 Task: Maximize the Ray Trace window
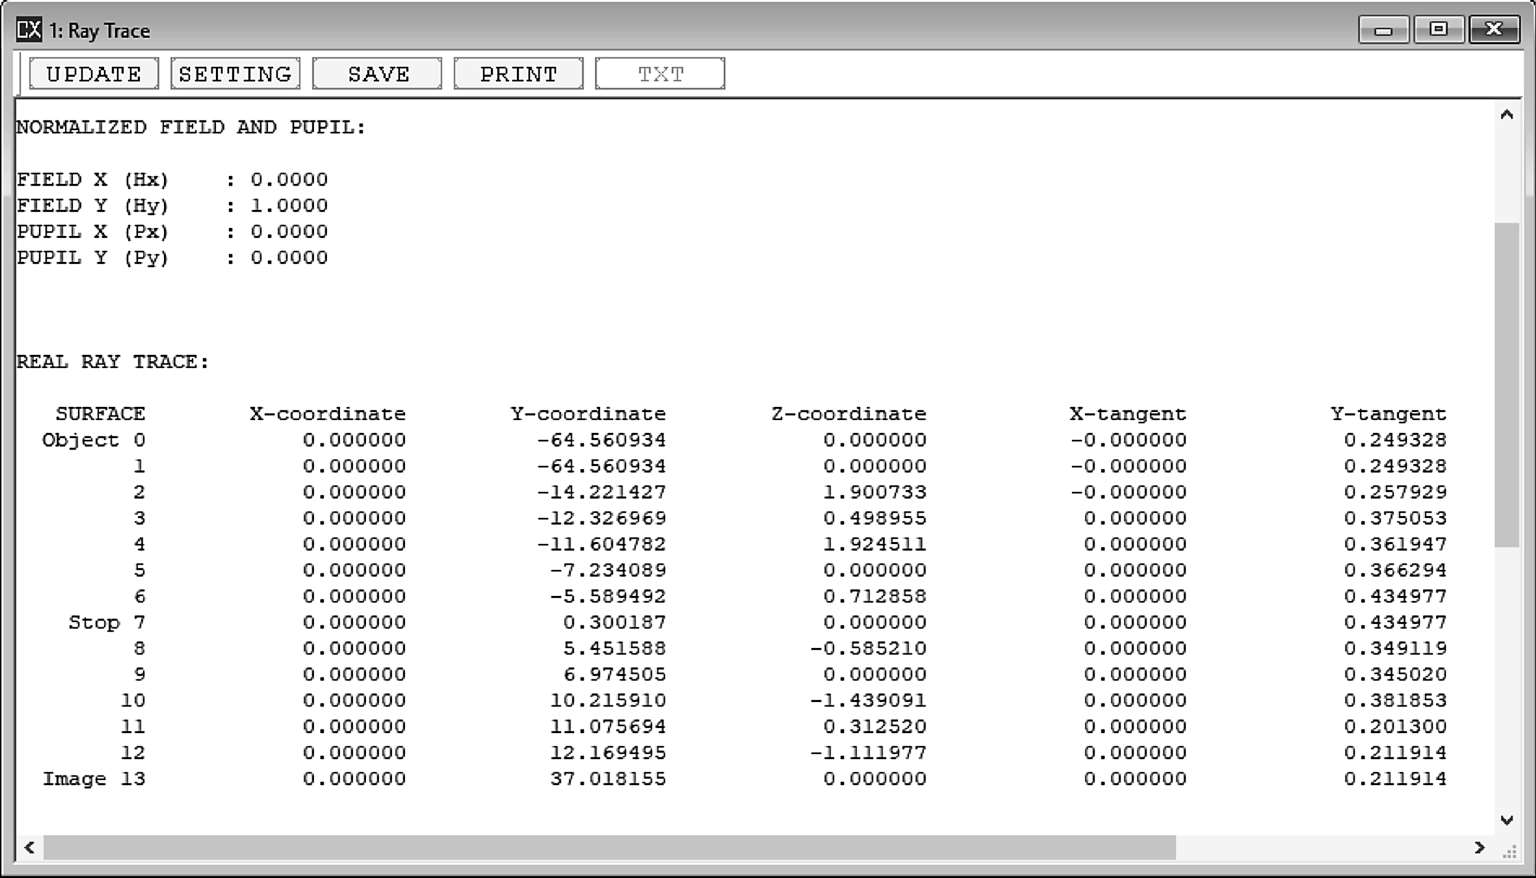(1438, 30)
